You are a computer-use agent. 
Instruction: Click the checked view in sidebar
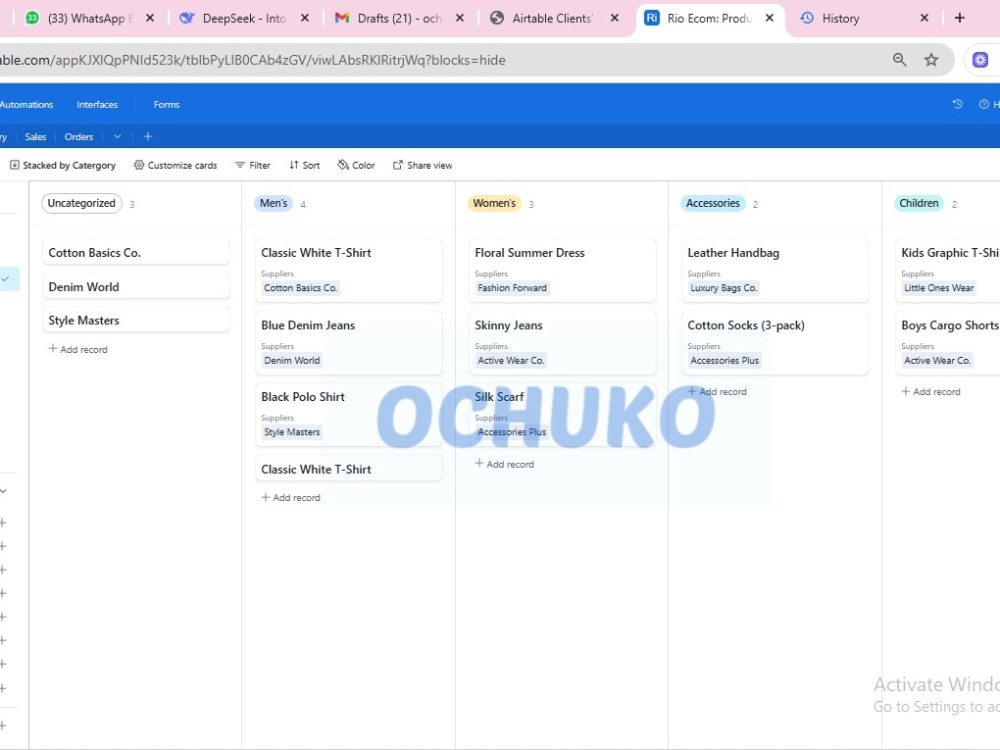9,279
